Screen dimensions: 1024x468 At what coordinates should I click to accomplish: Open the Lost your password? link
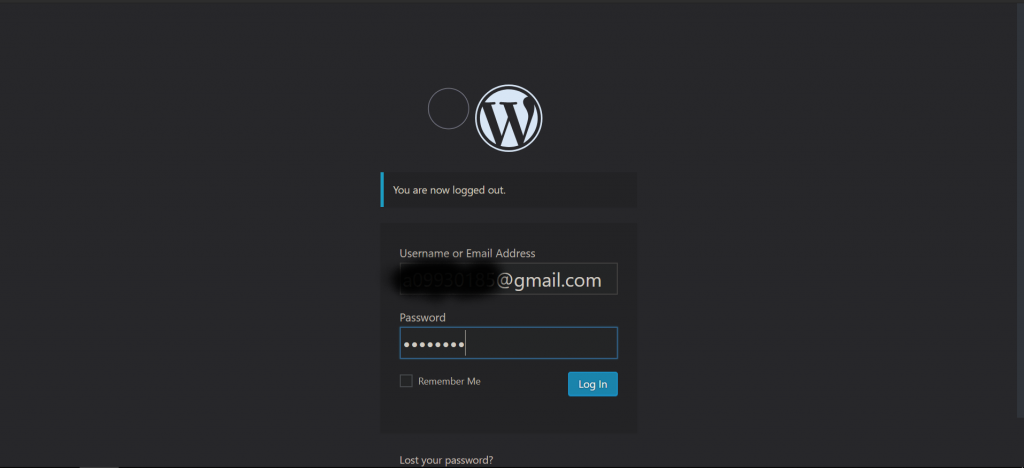click(x=446, y=460)
